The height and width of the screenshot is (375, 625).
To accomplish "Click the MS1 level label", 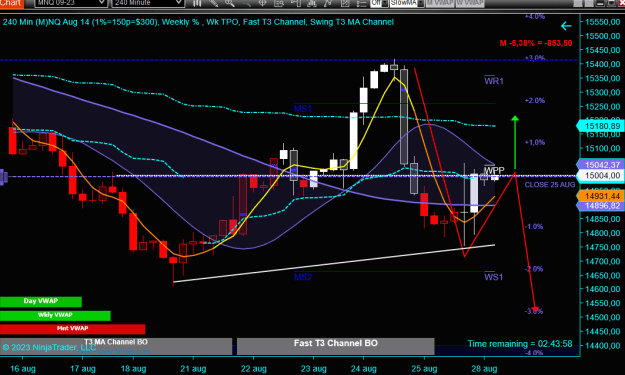I will (303, 108).
